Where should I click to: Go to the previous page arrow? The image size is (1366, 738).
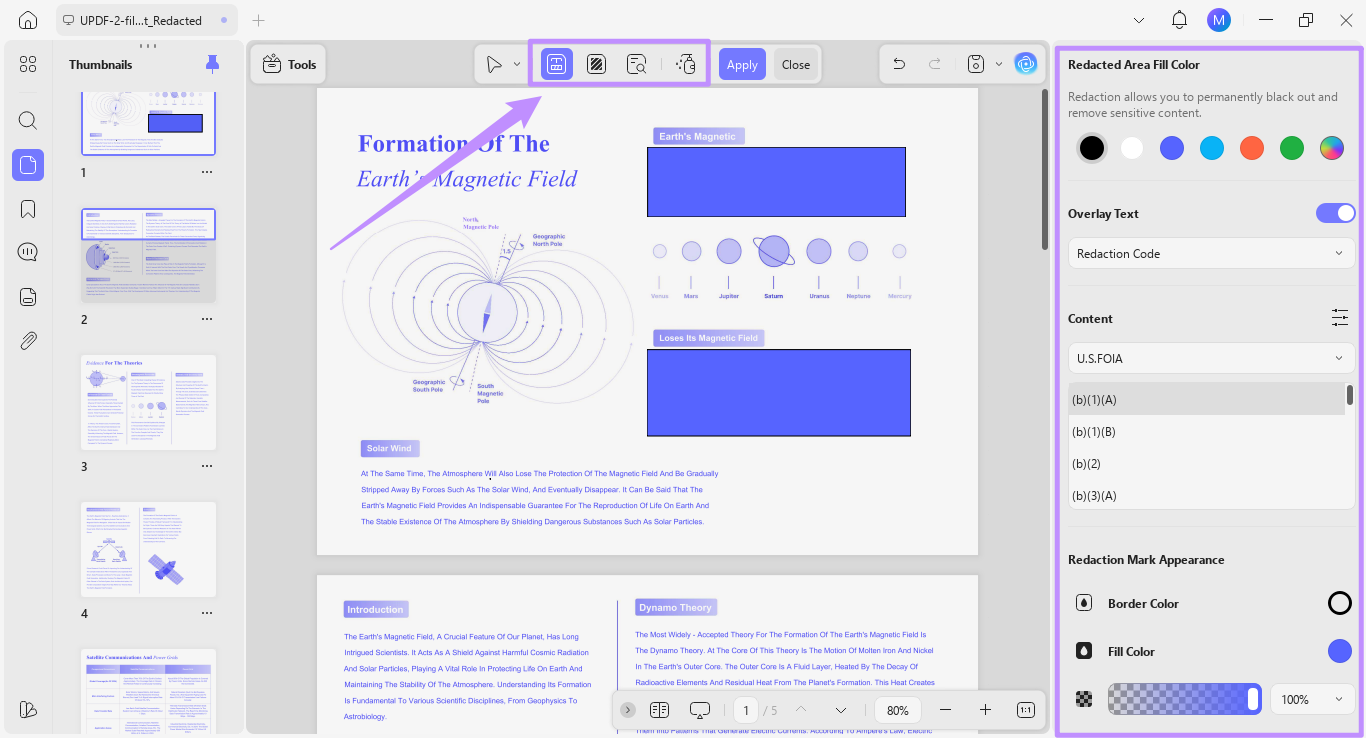[x=800, y=710]
